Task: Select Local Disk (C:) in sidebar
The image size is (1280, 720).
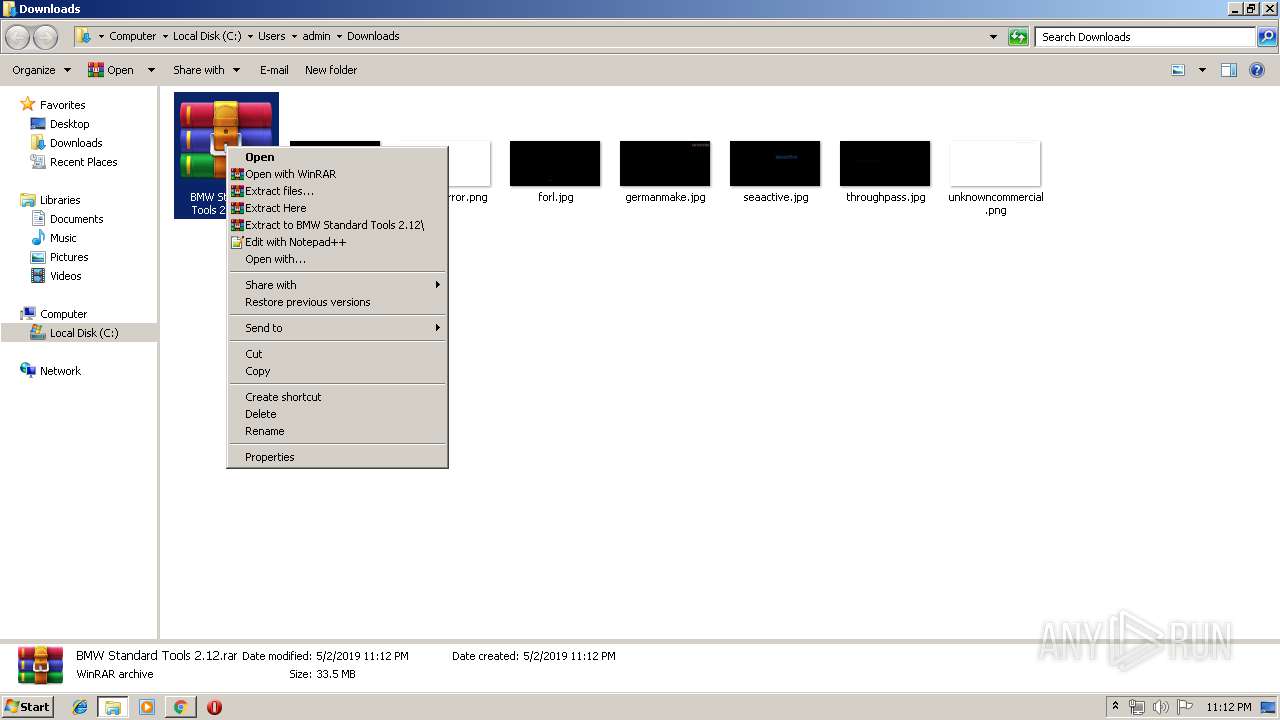Action: [84, 333]
